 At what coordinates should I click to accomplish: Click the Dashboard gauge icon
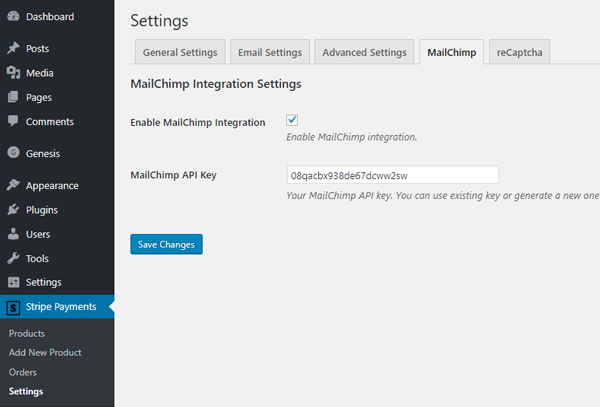click(13, 16)
